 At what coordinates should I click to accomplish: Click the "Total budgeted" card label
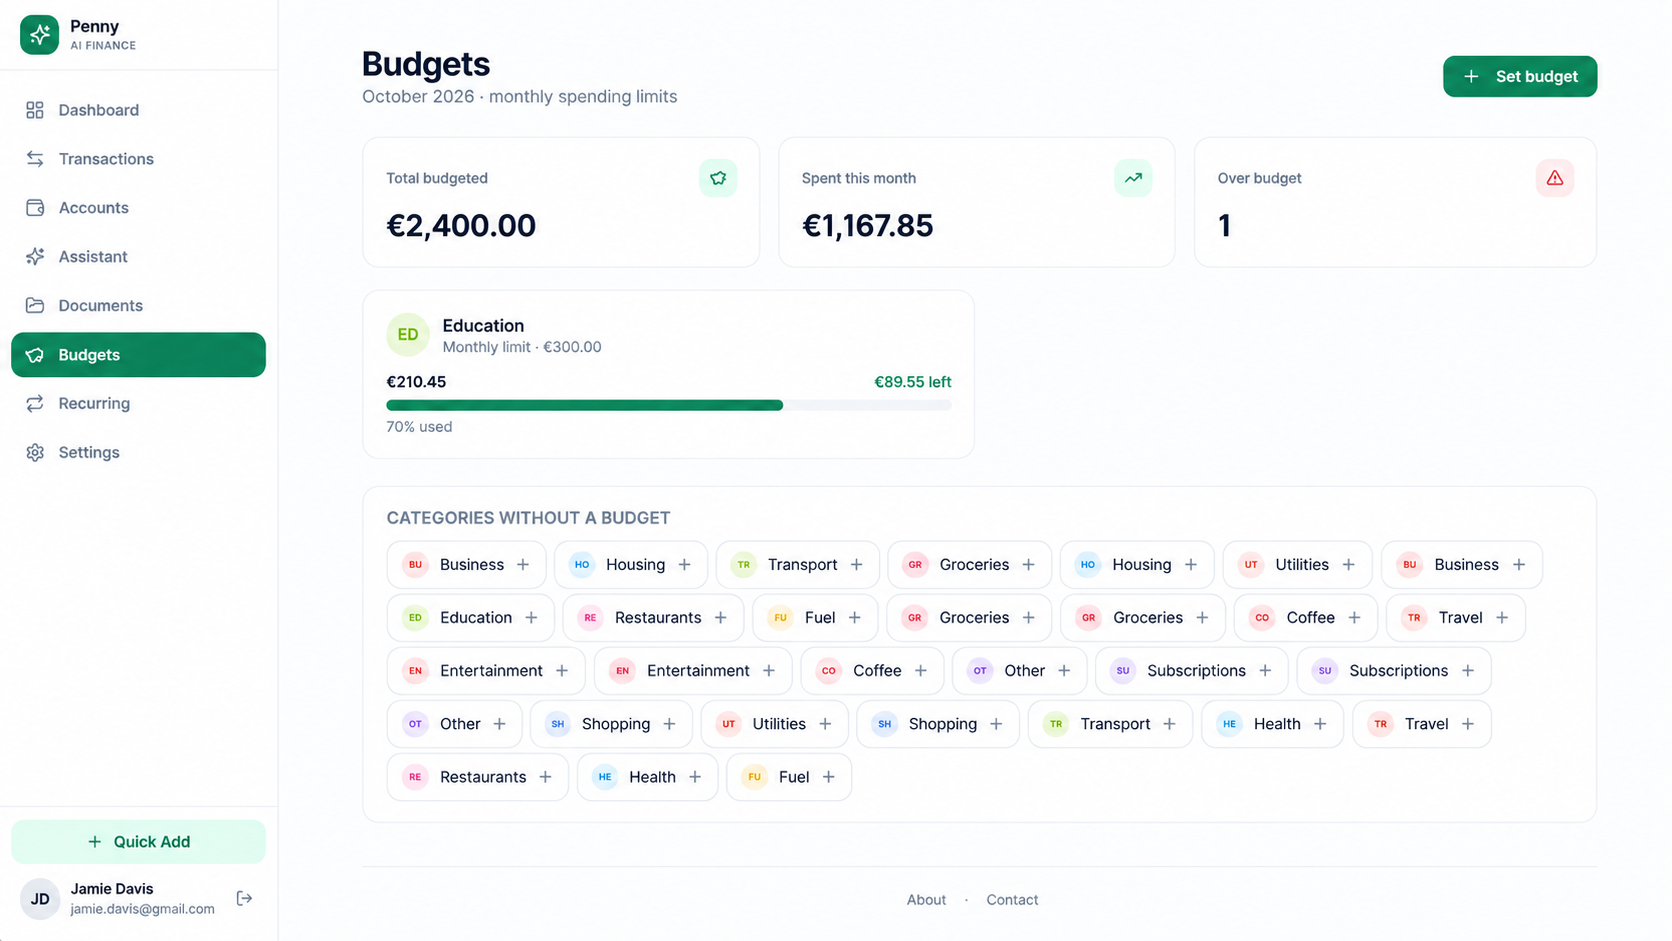(x=437, y=178)
